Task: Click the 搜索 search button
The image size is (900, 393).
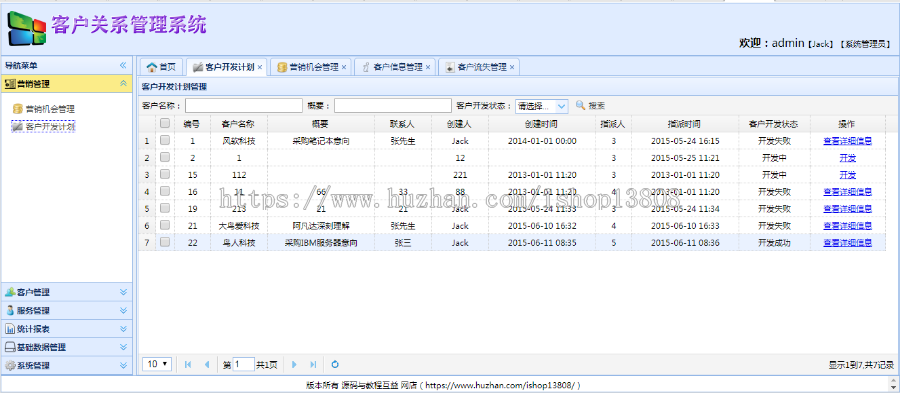Action: click(x=590, y=106)
